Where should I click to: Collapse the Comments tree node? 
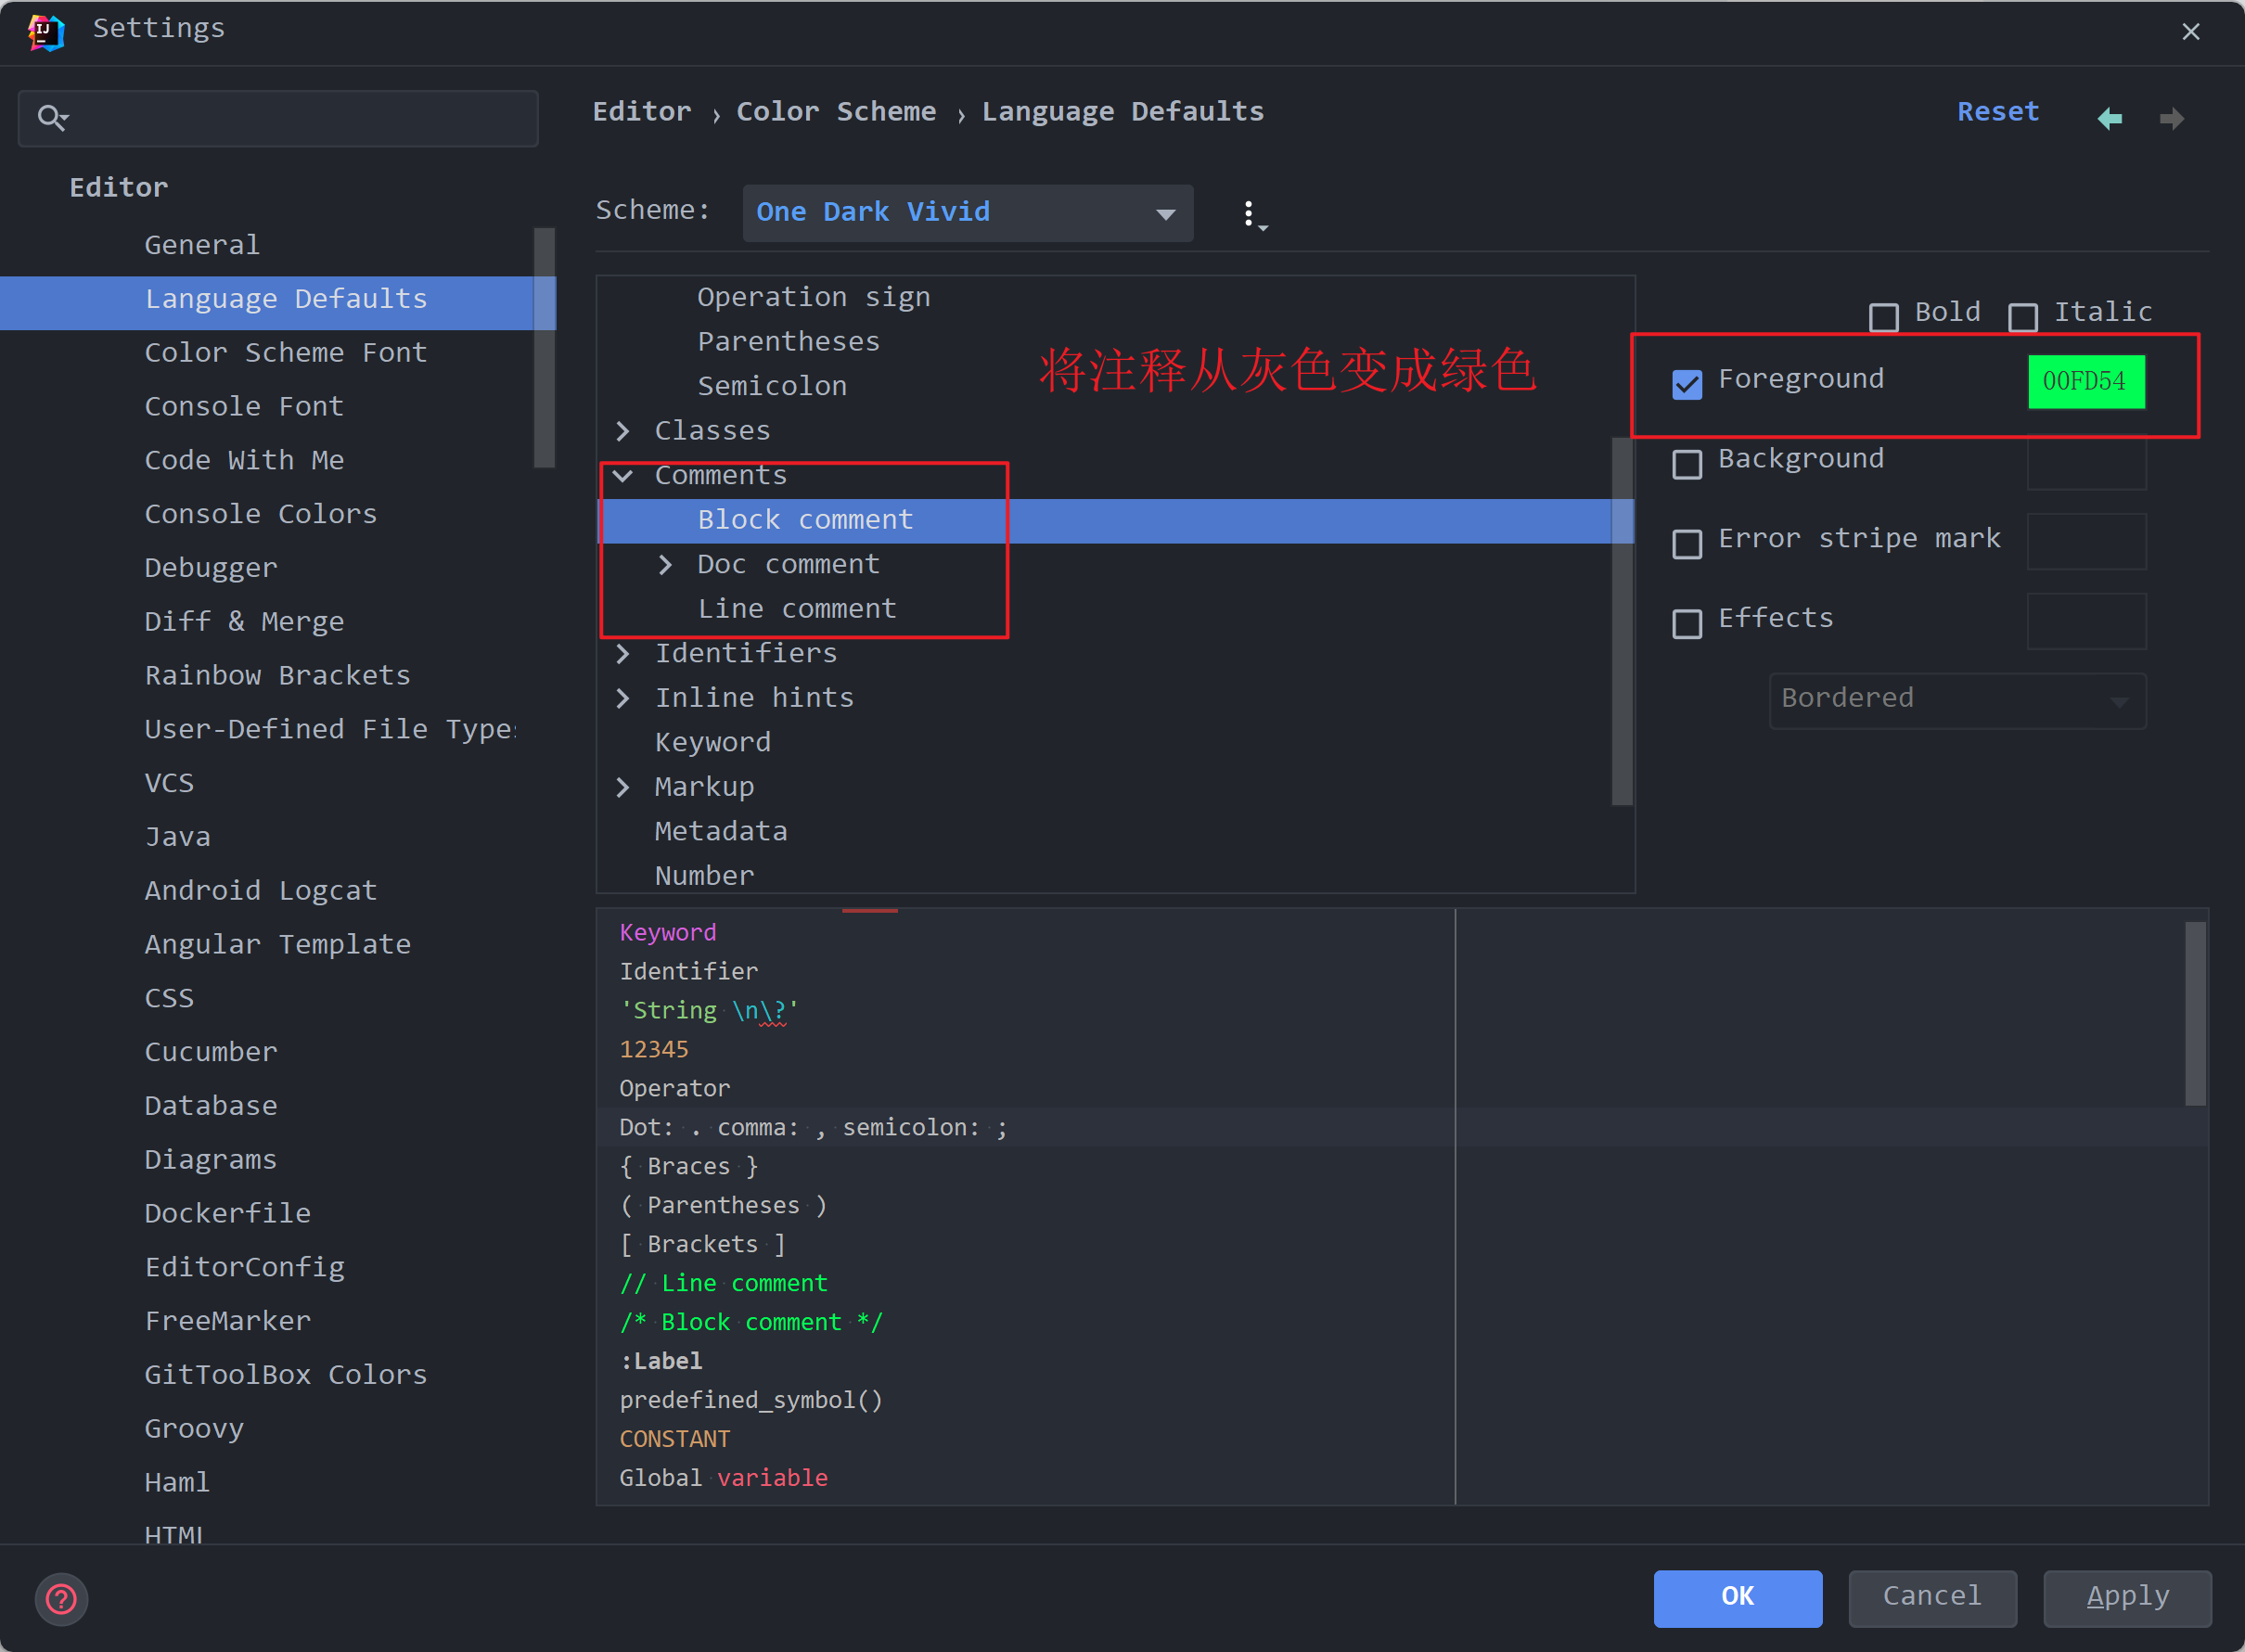[623, 475]
